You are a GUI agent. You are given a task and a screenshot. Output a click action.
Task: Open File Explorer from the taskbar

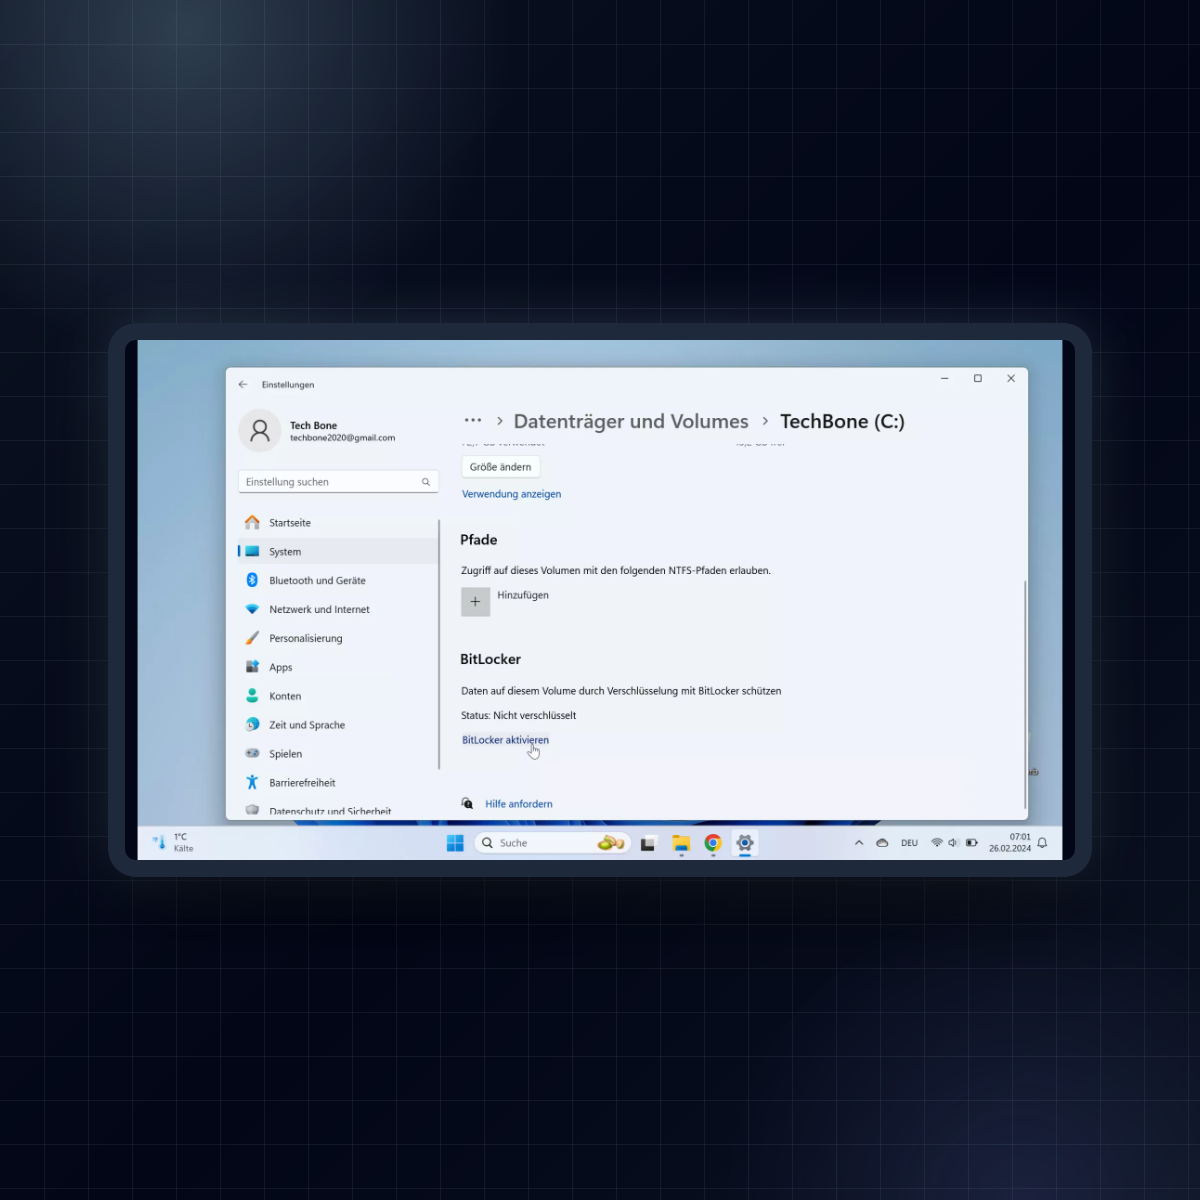(681, 844)
